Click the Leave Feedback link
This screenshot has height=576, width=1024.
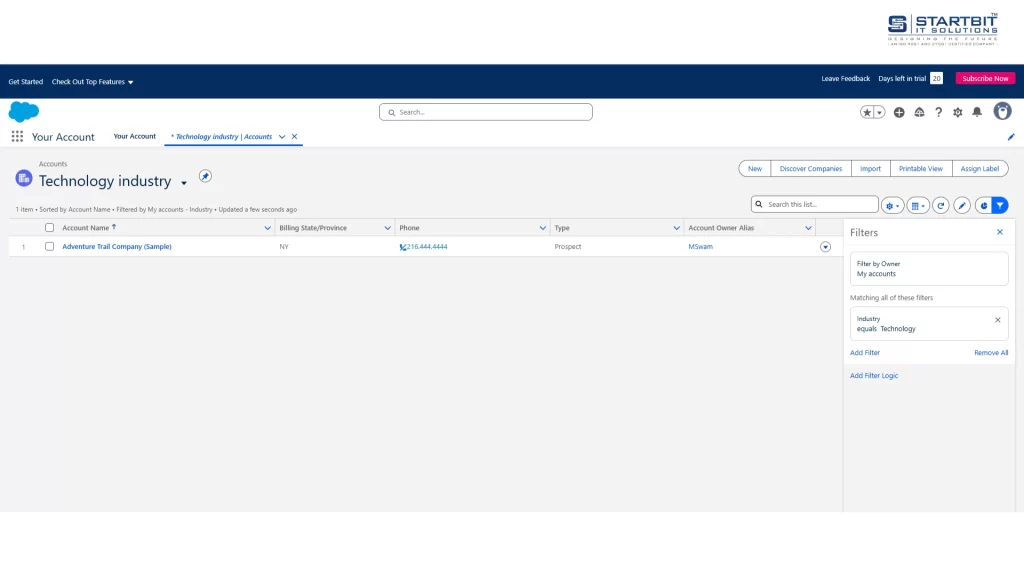[x=845, y=78]
